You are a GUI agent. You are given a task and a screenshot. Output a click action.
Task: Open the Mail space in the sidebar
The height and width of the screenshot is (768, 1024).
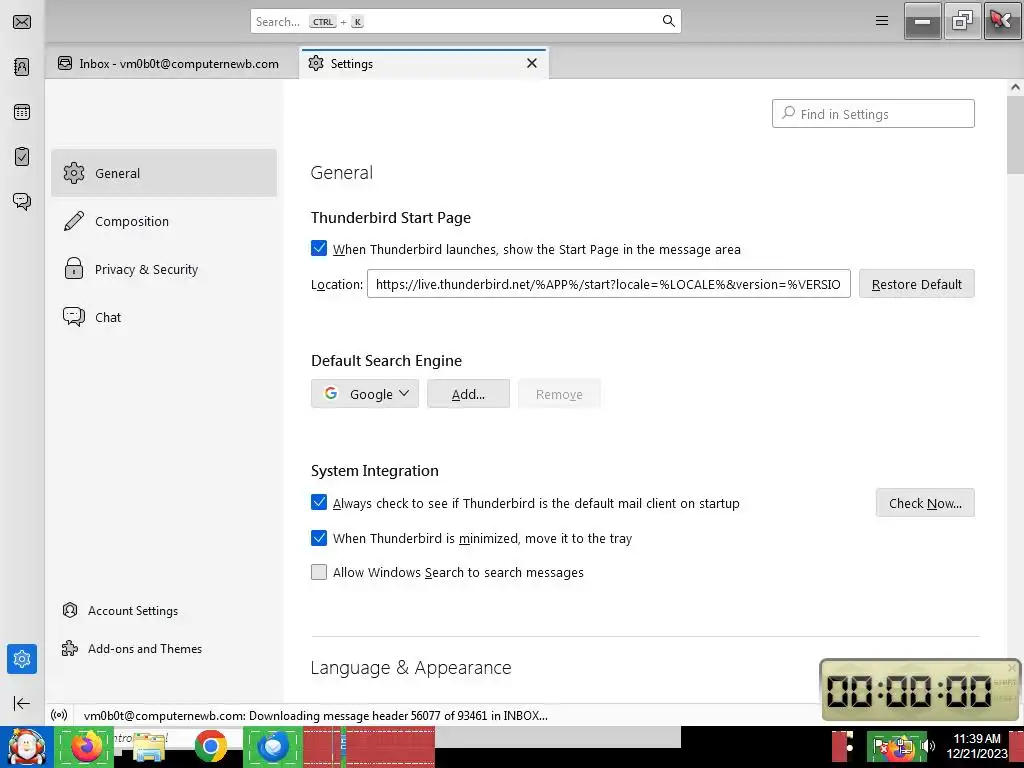pos(22,22)
